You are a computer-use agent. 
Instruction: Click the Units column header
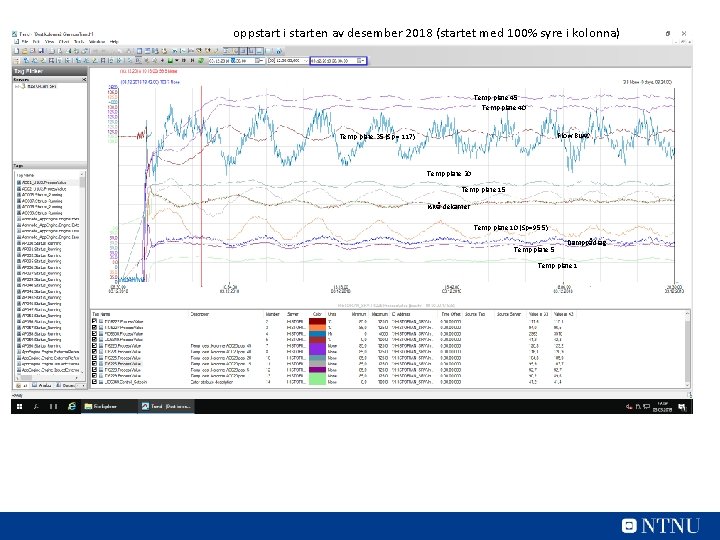tap(332, 314)
